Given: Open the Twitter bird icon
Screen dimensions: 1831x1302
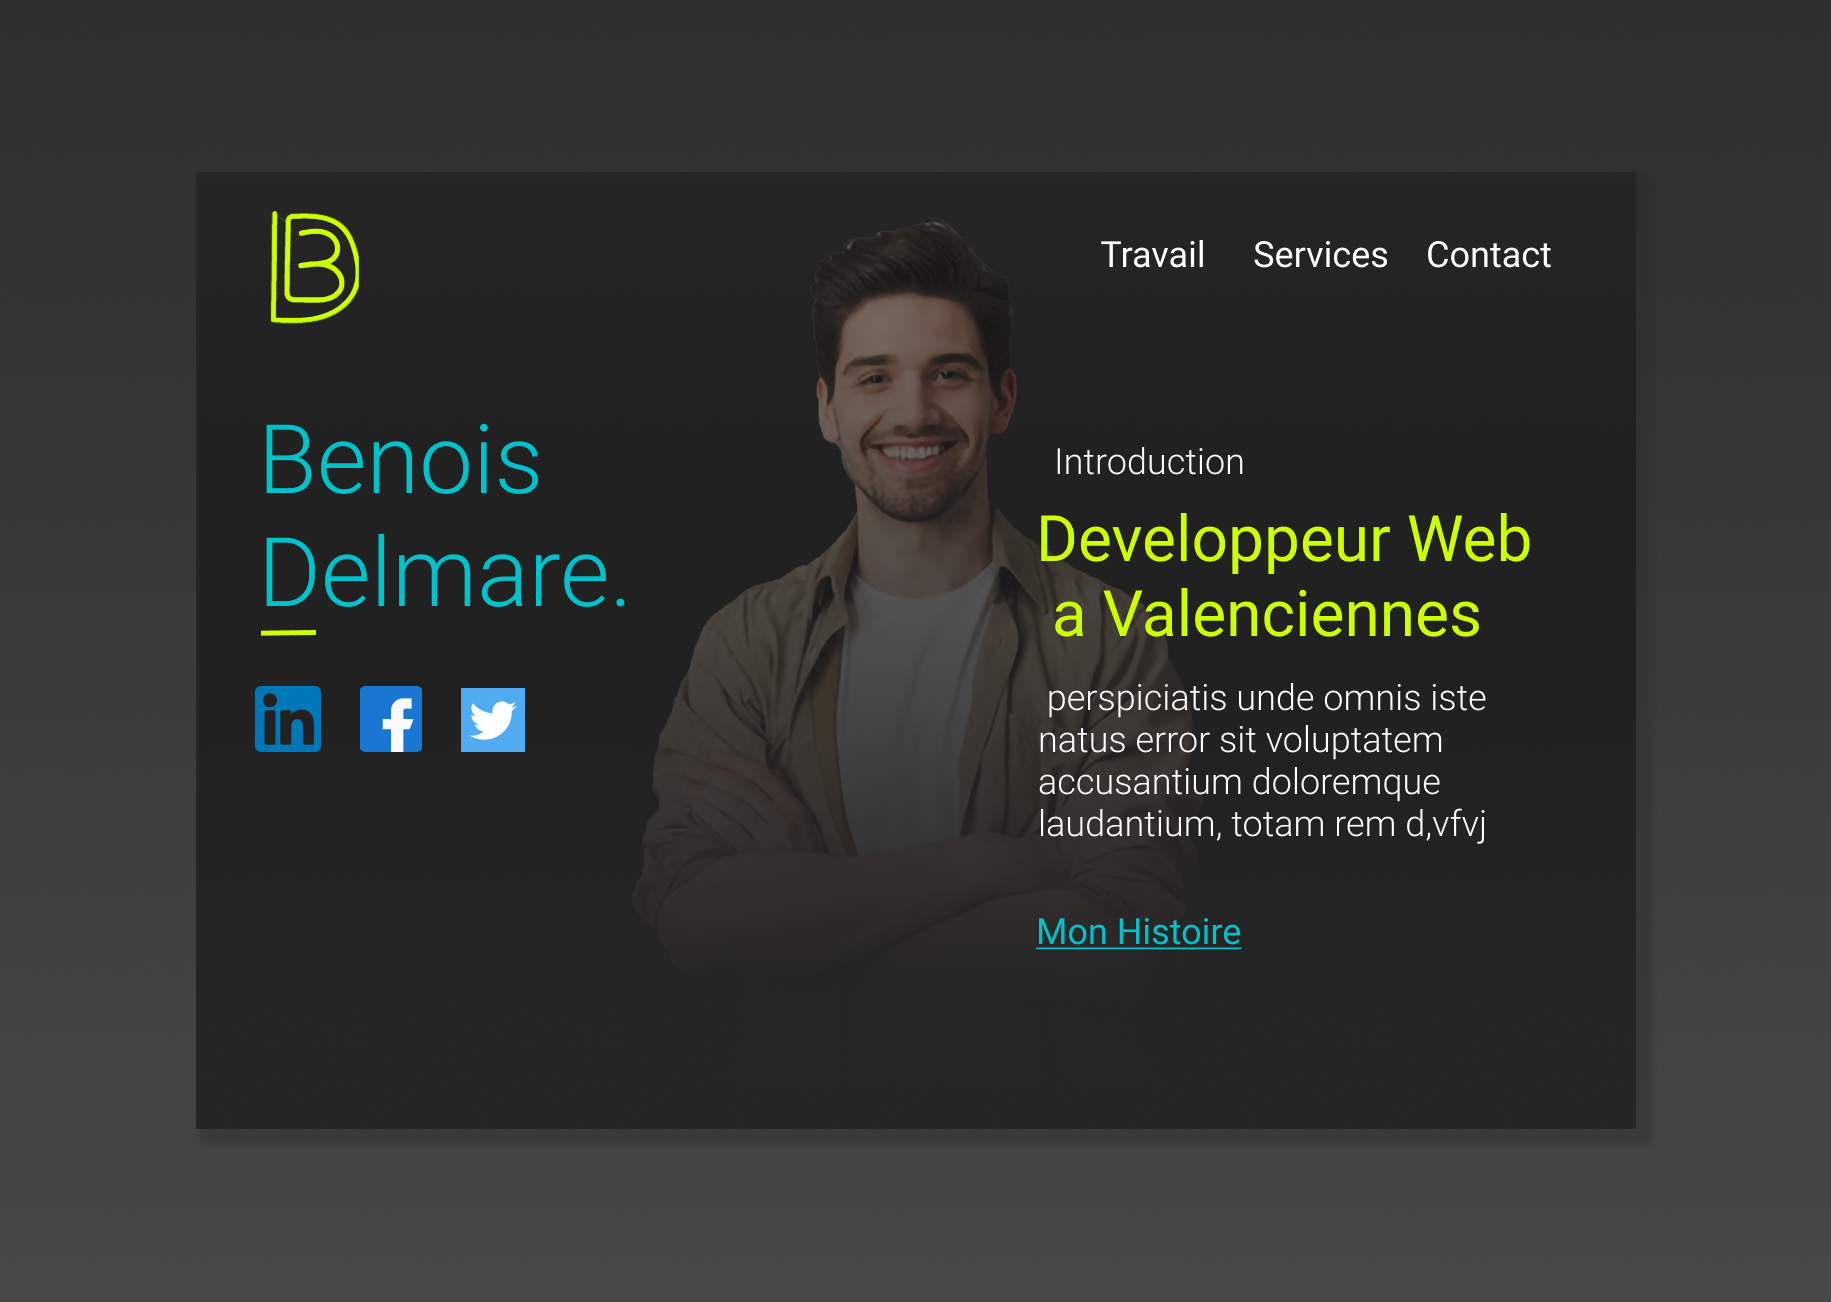Looking at the screenshot, I should pos(493,720).
